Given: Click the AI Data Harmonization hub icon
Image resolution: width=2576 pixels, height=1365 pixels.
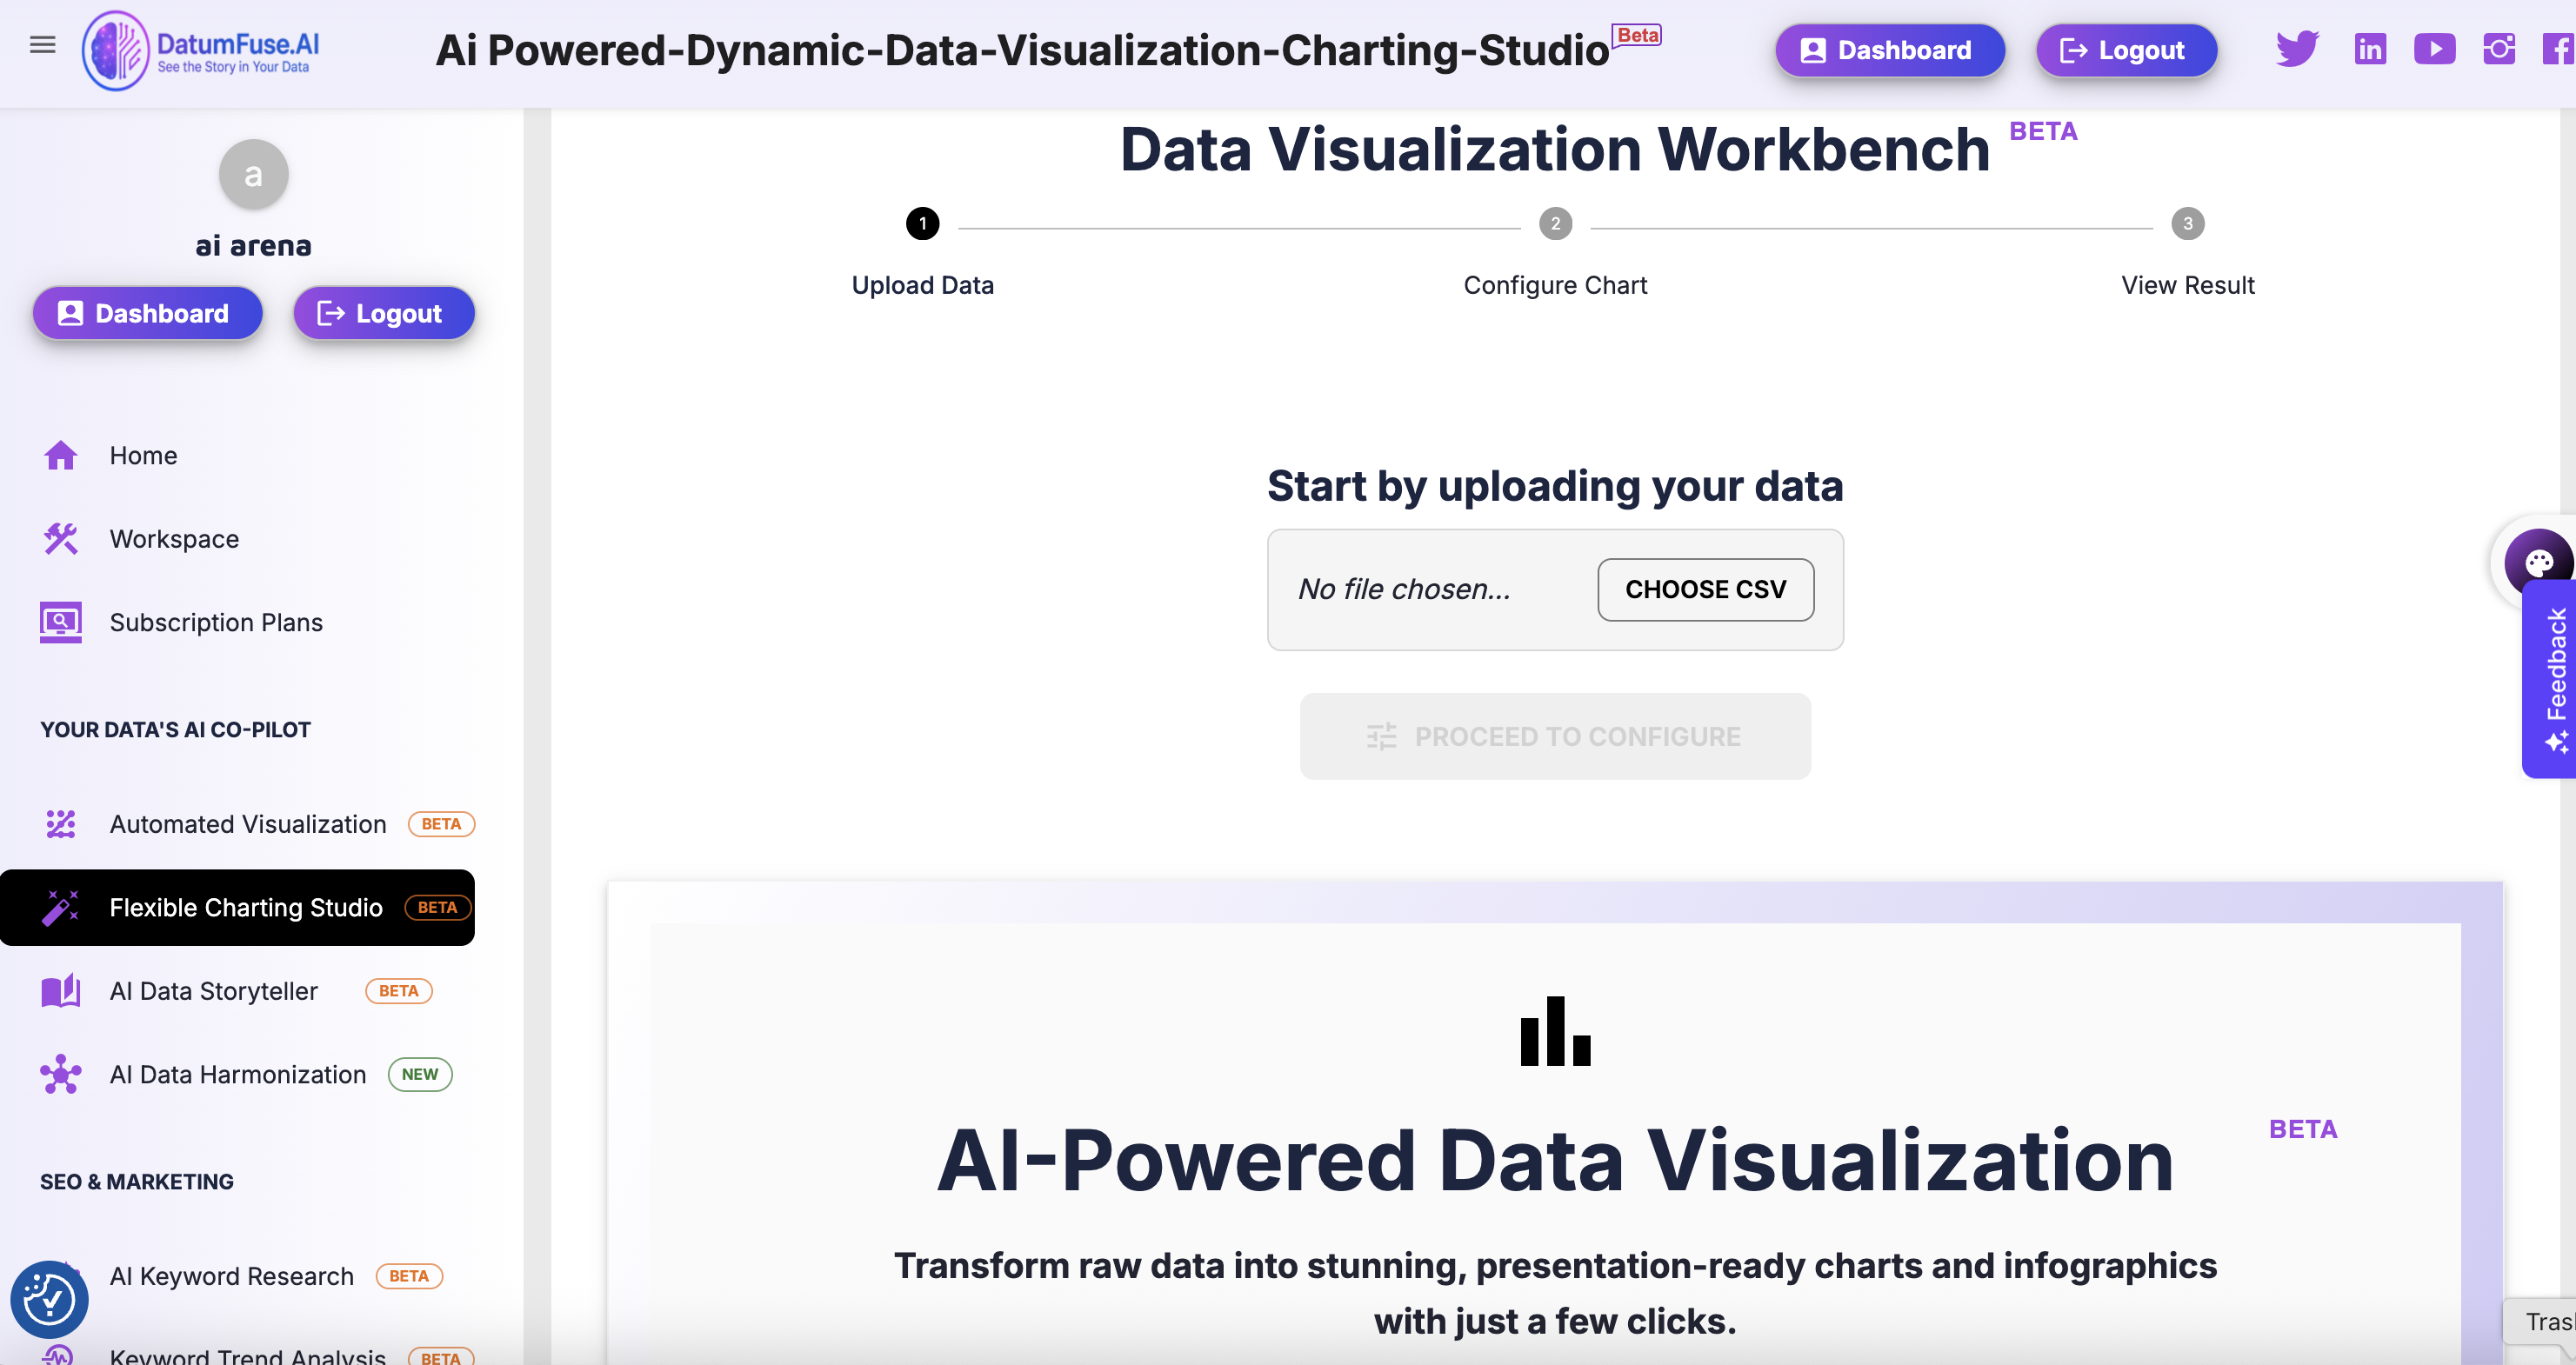Looking at the screenshot, I should tap(61, 1074).
